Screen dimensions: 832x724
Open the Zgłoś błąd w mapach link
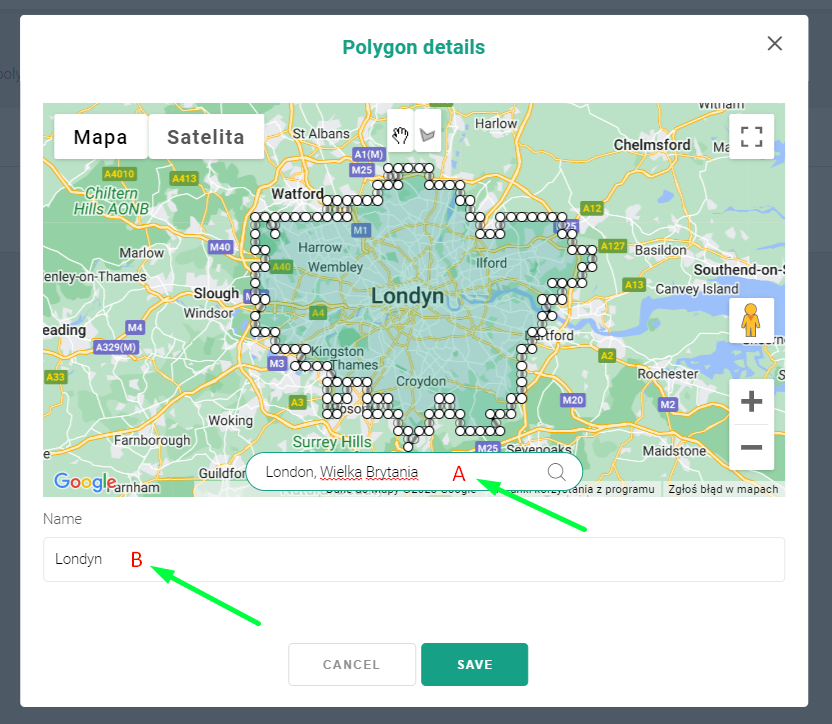(x=723, y=489)
